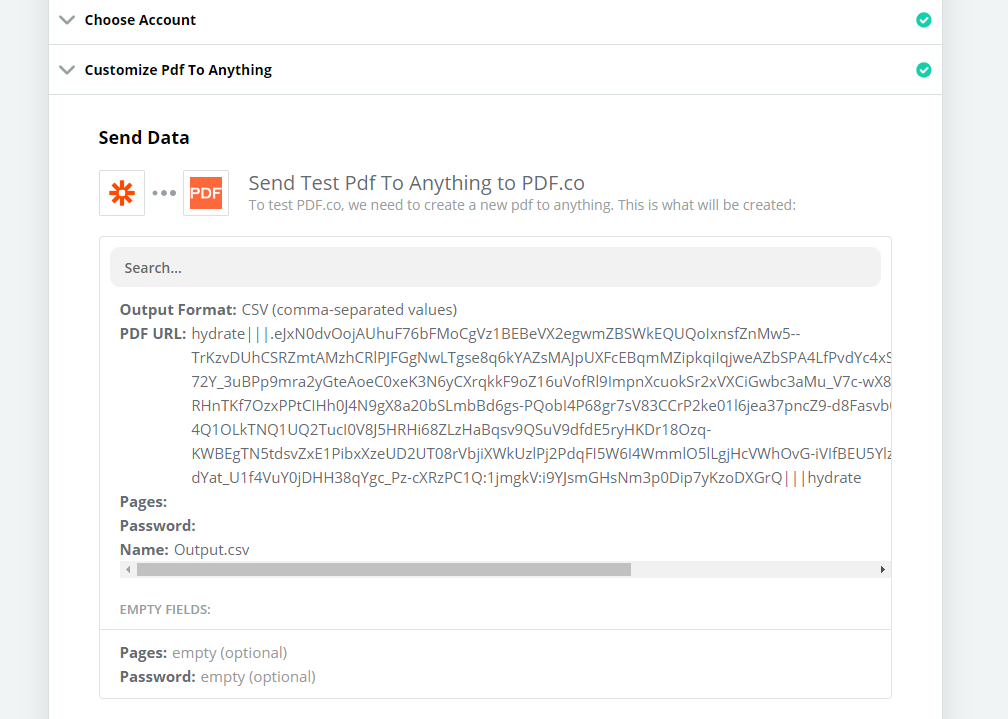Collapse the Choose Account section chevron
1008x719 pixels.
click(x=67, y=20)
